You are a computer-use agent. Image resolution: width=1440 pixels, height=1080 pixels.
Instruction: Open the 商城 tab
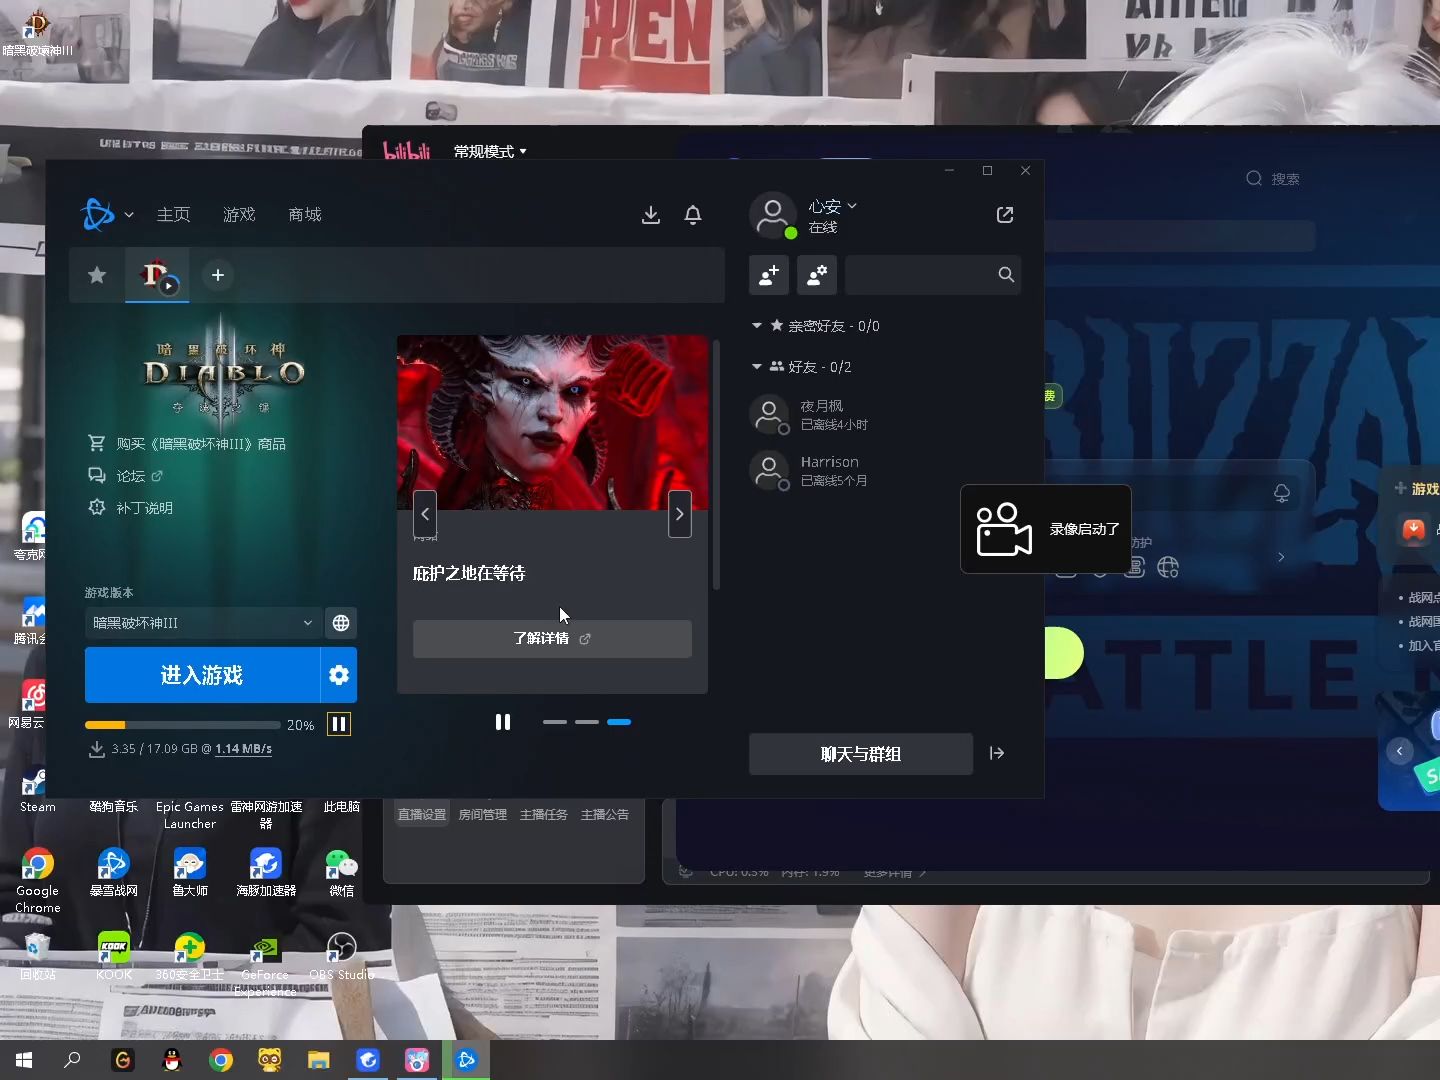click(x=305, y=214)
